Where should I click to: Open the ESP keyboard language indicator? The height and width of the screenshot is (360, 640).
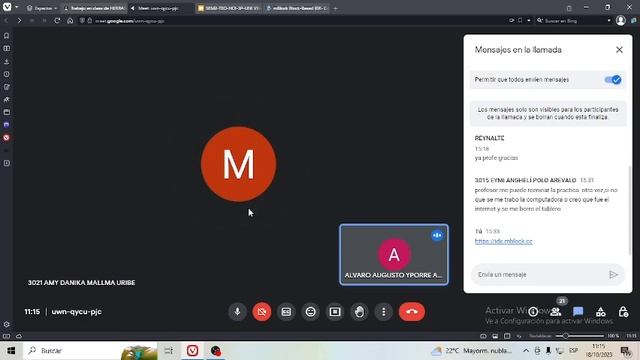(573, 351)
